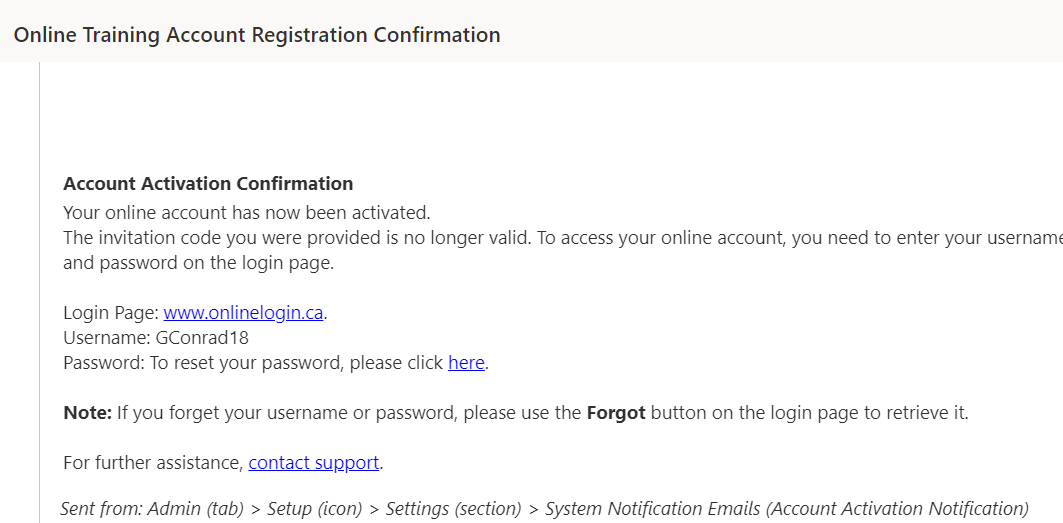Click the bold word 'Forgot' in the note
This screenshot has height=523, width=1063.
pos(616,412)
